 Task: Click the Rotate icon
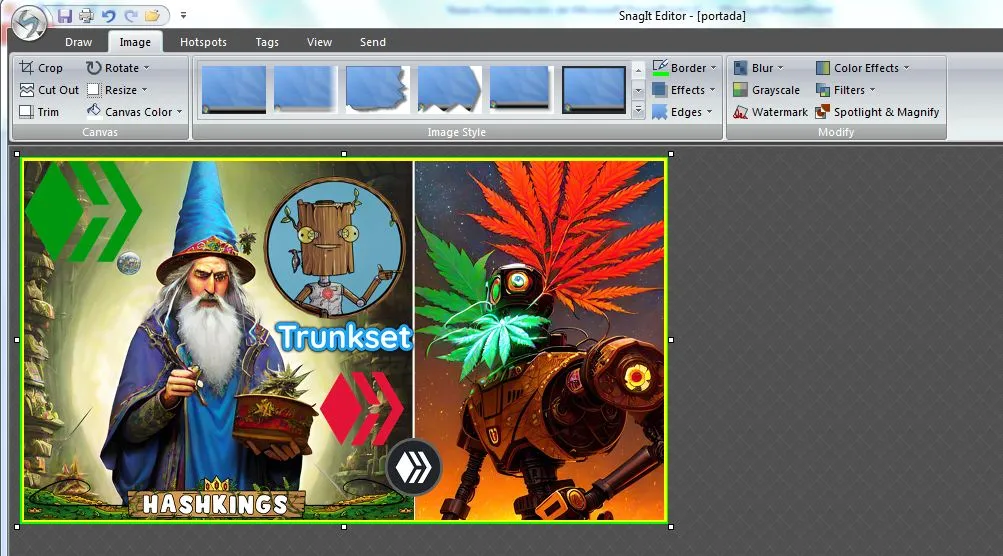[x=94, y=68]
